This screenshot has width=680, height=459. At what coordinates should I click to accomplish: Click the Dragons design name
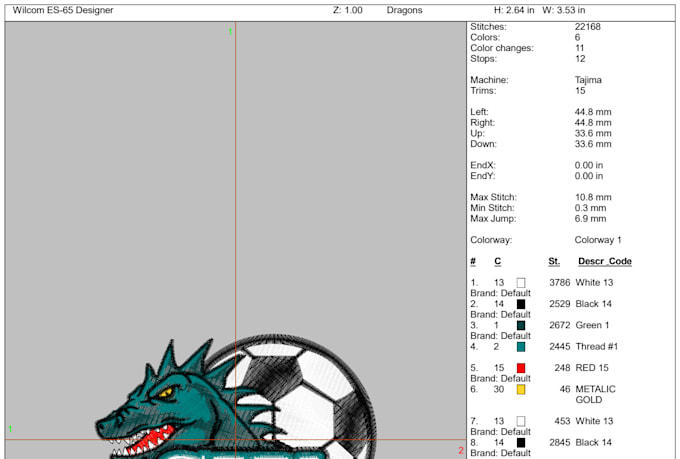point(404,10)
